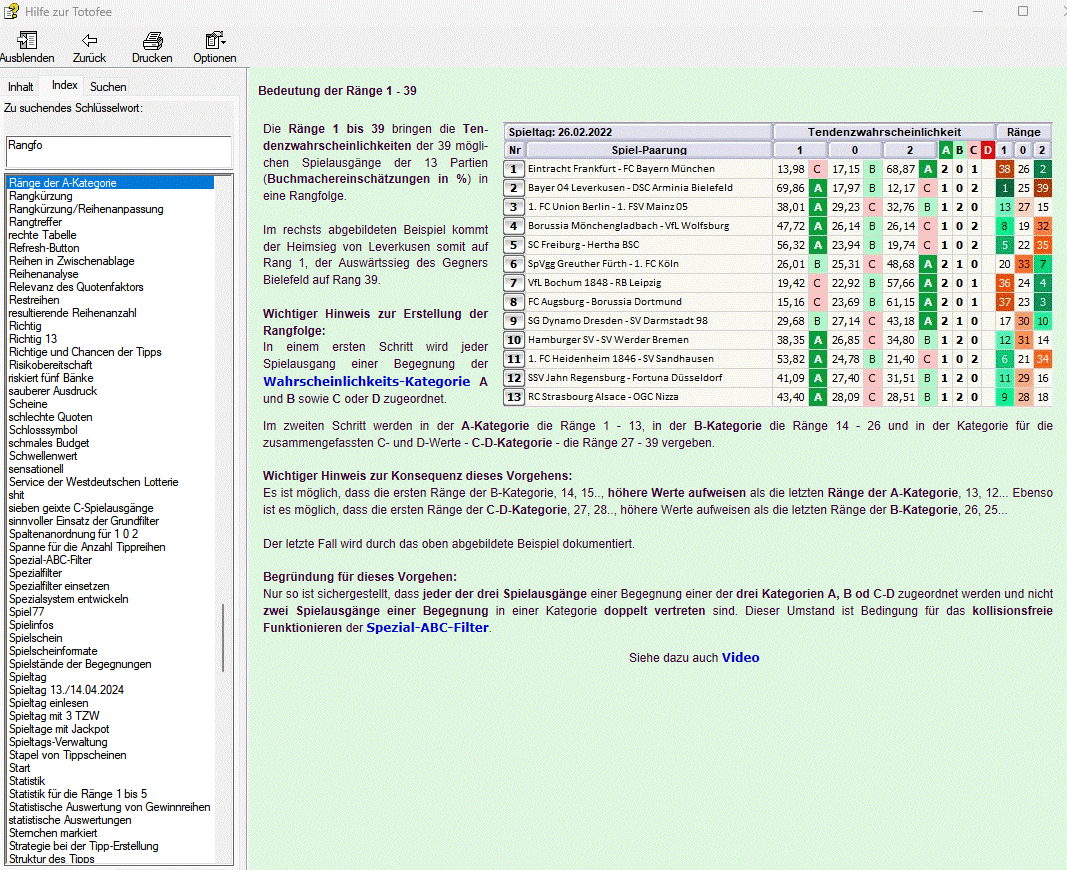Click the Drucken printer icon
The width and height of the screenshot is (1067, 870).
(x=152, y=41)
